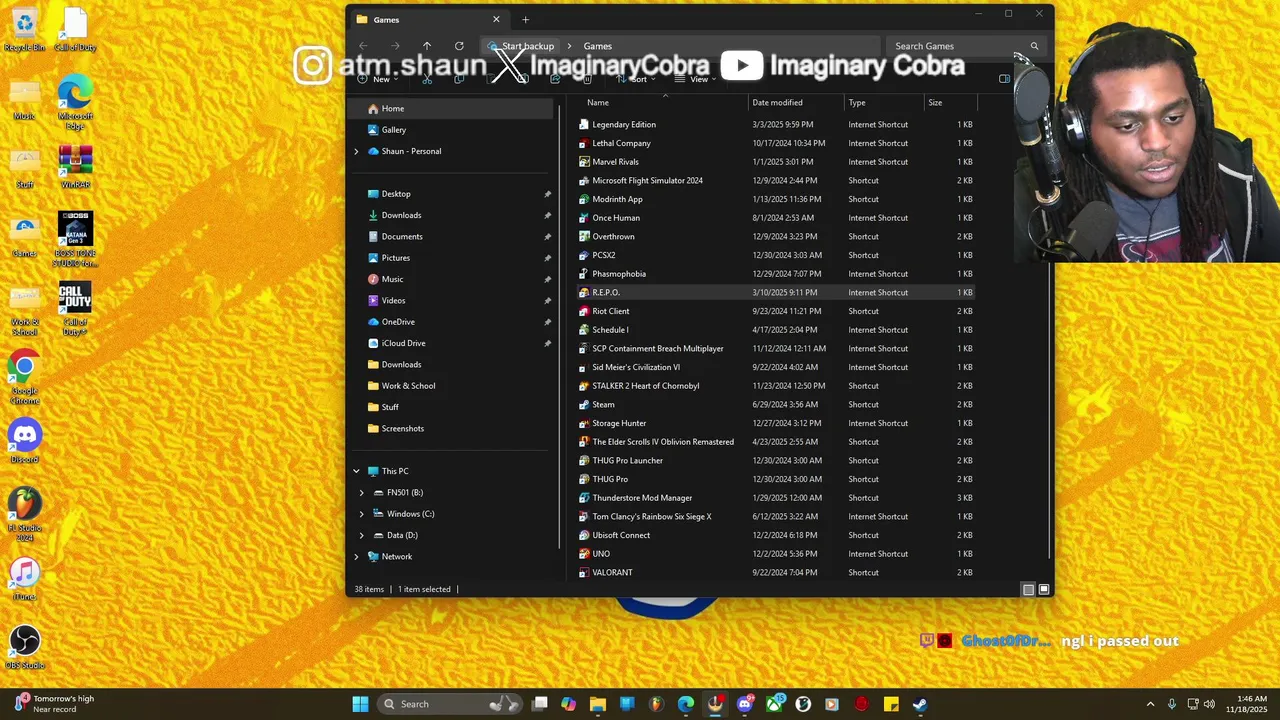Expand the address bar path chevron
This screenshot has height=720, width=1280.
point(569,46)
